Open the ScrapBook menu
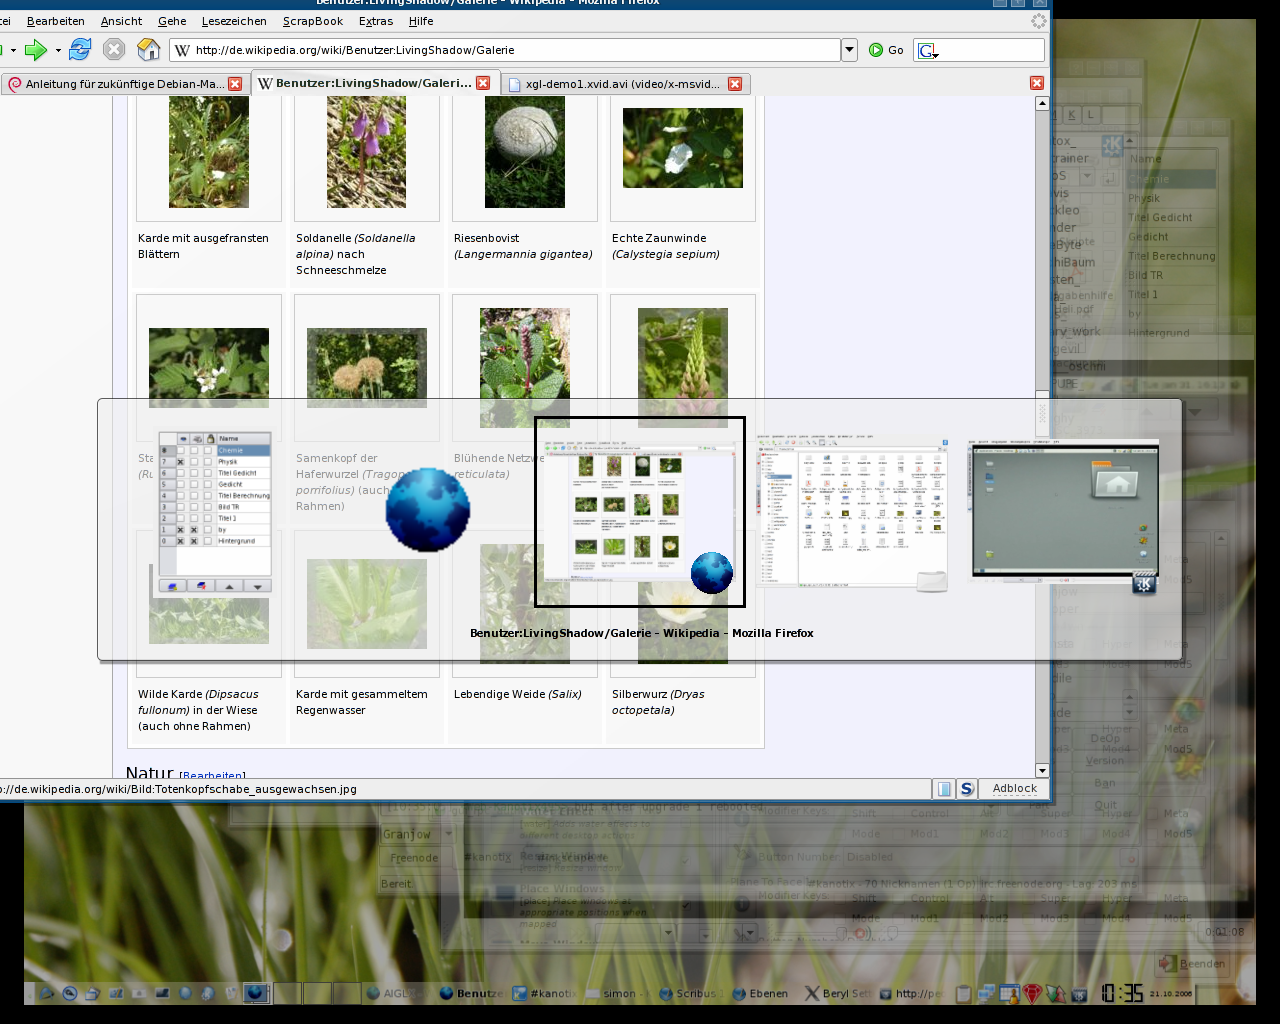Screen dimensions: 1280x1024 pos(312,21)
